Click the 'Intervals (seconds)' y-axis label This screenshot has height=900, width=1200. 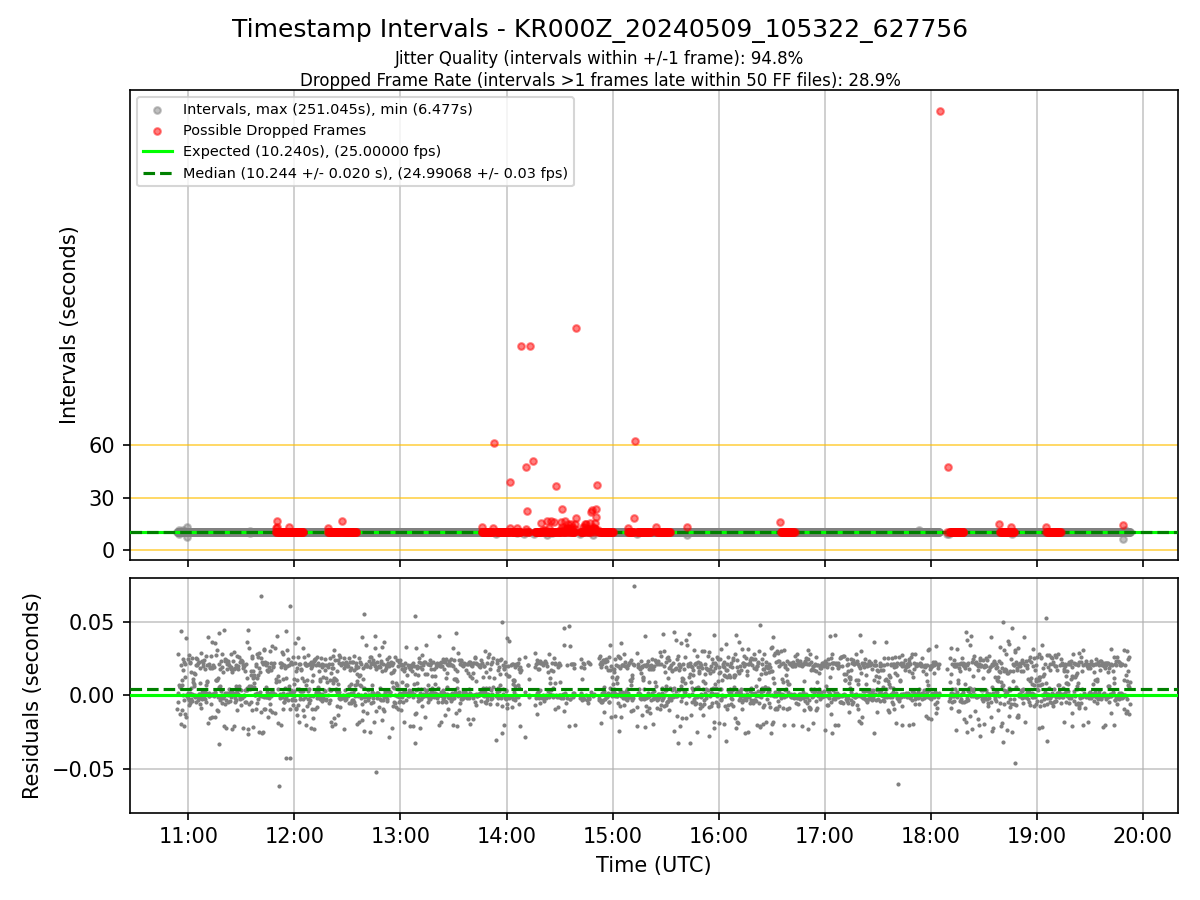69,325
